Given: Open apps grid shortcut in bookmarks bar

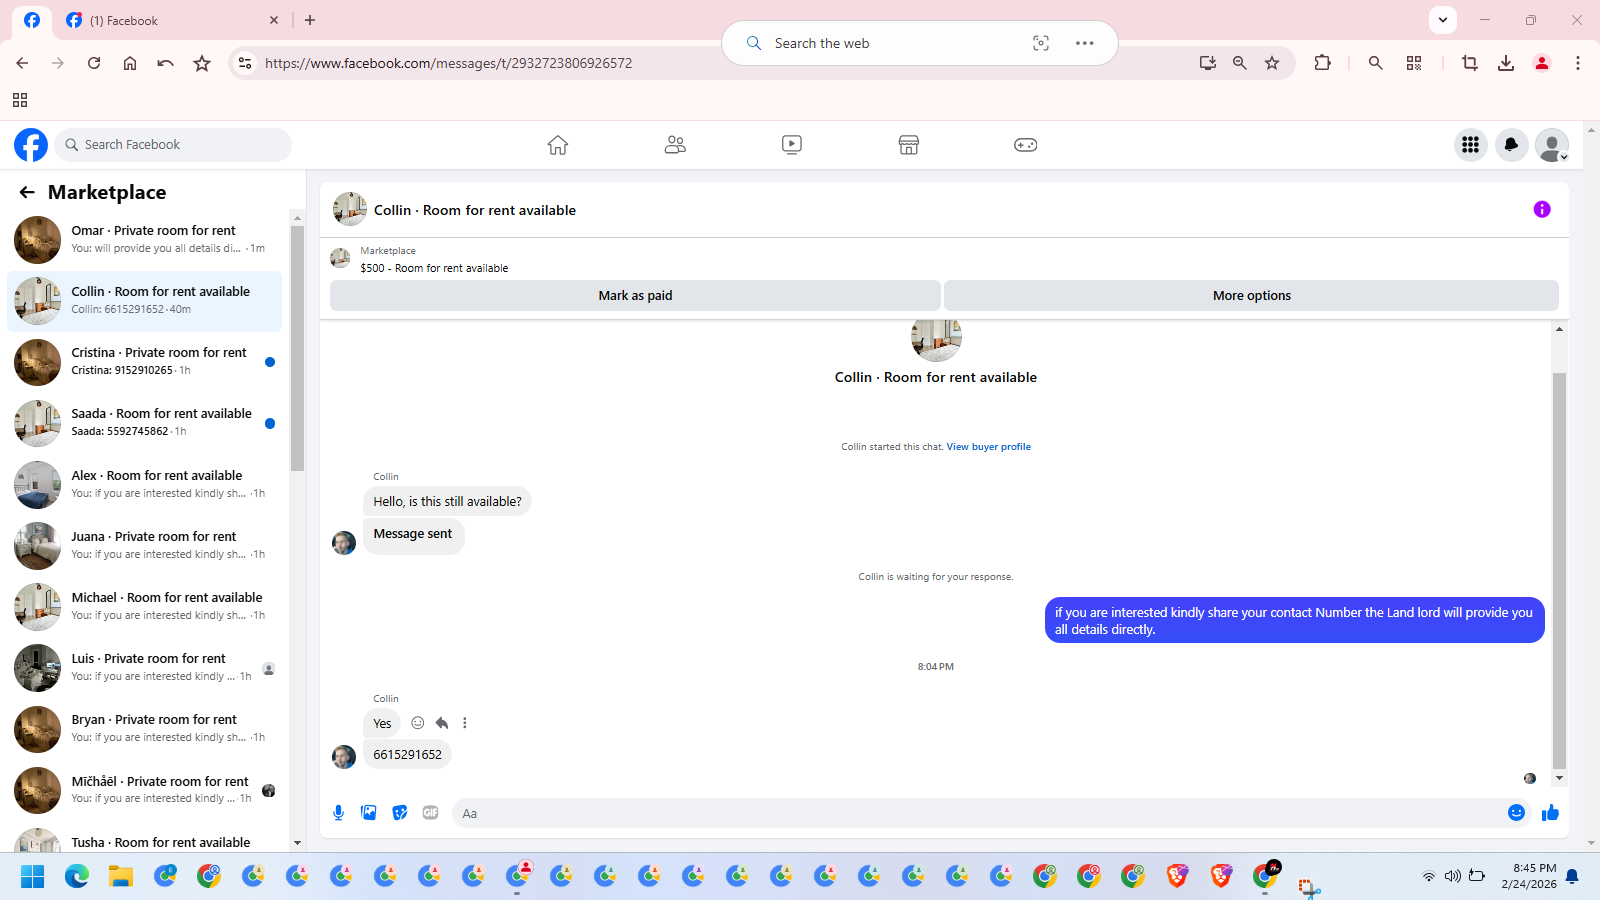Looking at the screenshot, I should pos(20,100).
